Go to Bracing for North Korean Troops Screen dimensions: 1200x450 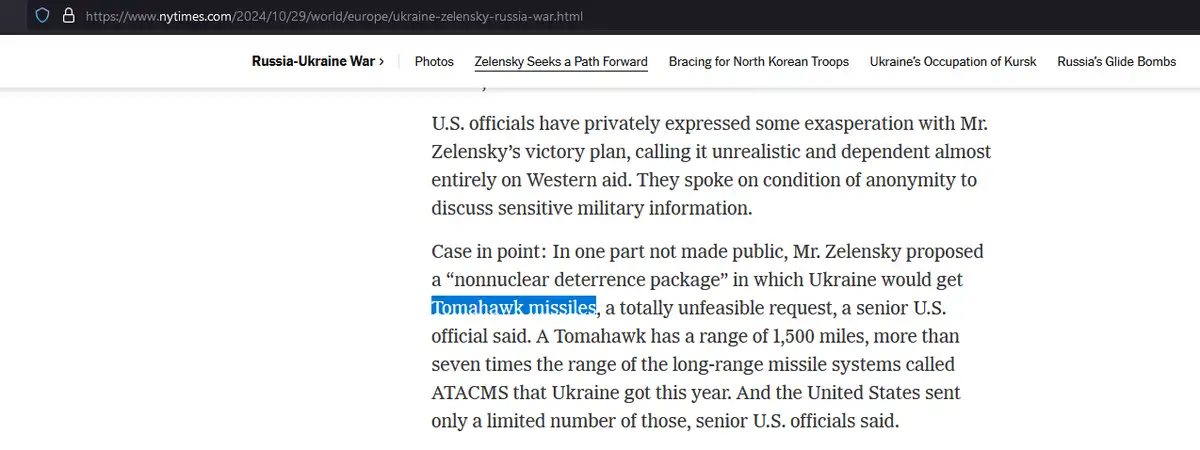pyautogui.click(x=758, y=62)
